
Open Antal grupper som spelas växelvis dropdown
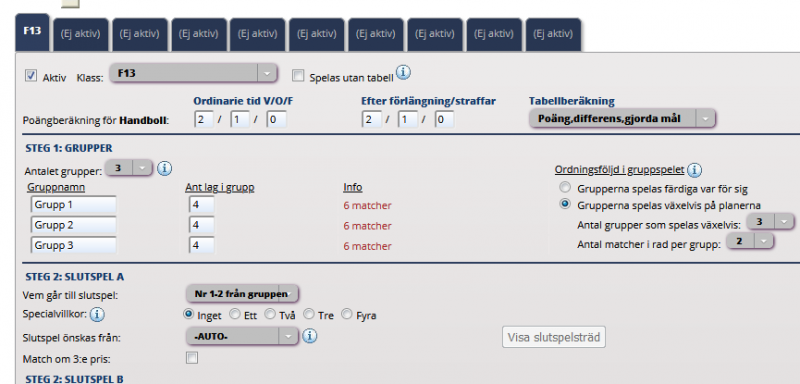tap(770, 221)
